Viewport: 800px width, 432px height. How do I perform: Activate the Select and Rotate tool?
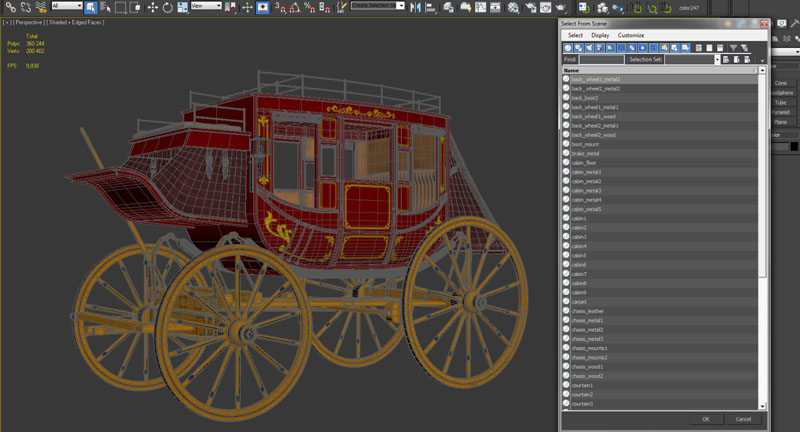pyautogui.click(x=167, y=6)
